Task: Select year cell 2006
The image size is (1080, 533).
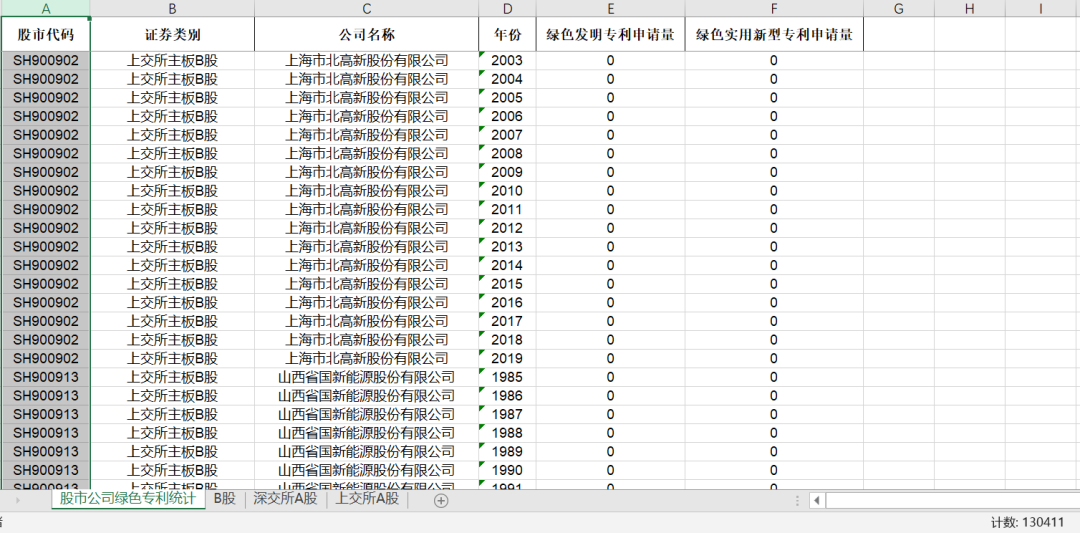Action: (x=508, y=116)
